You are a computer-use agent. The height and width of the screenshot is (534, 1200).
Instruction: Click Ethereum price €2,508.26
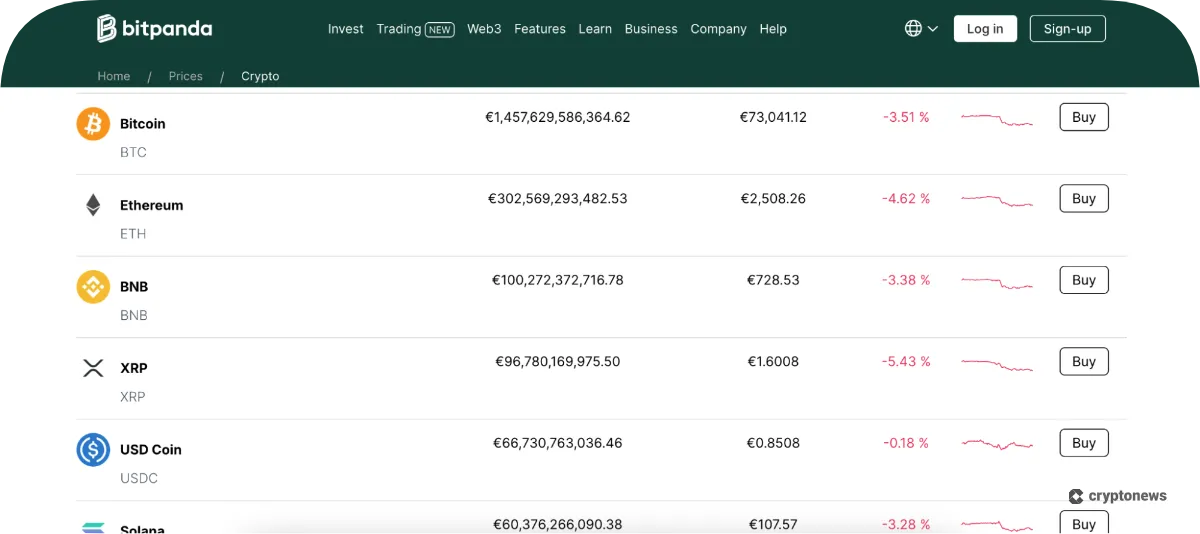773,198
